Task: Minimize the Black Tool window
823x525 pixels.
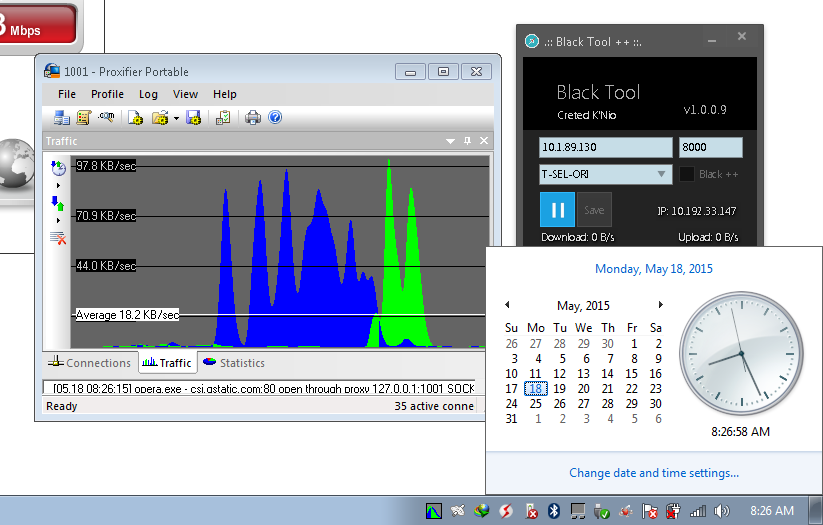Action: 712,41
